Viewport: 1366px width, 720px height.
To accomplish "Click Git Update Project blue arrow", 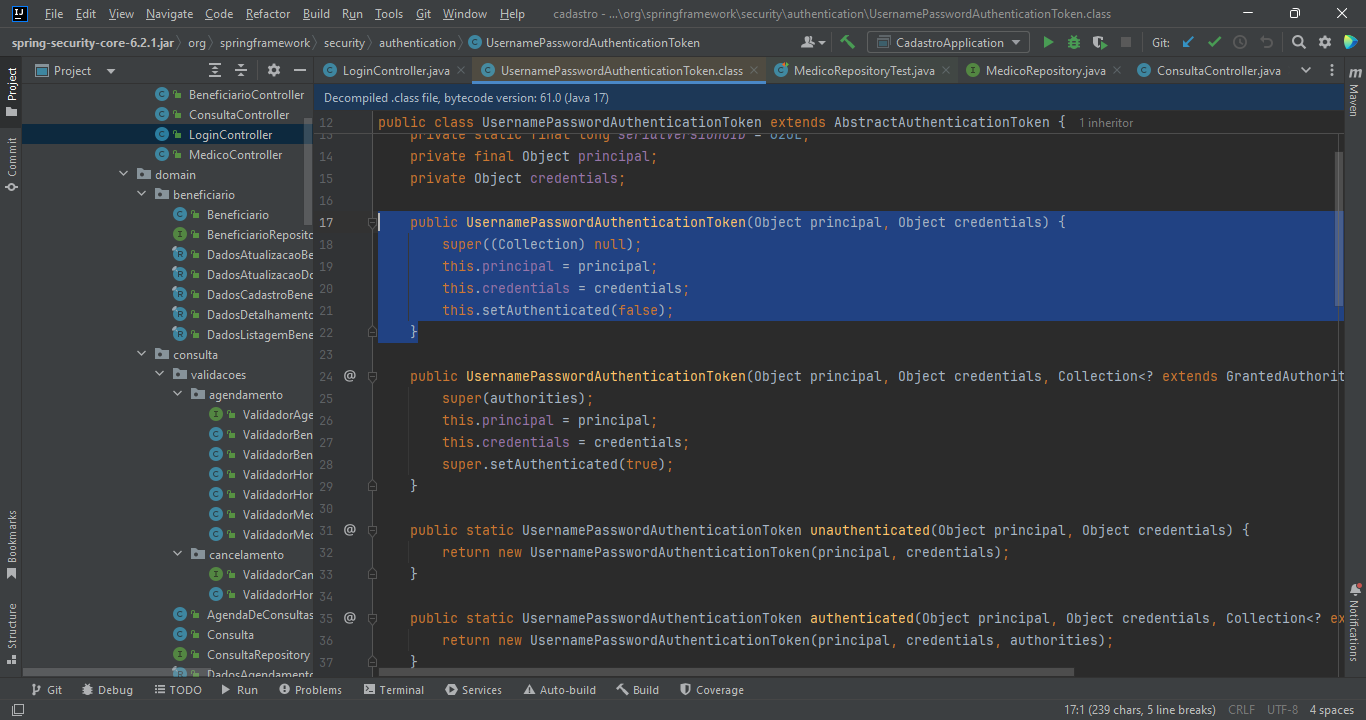I will pyautogui.click(x=1188, y=42).
